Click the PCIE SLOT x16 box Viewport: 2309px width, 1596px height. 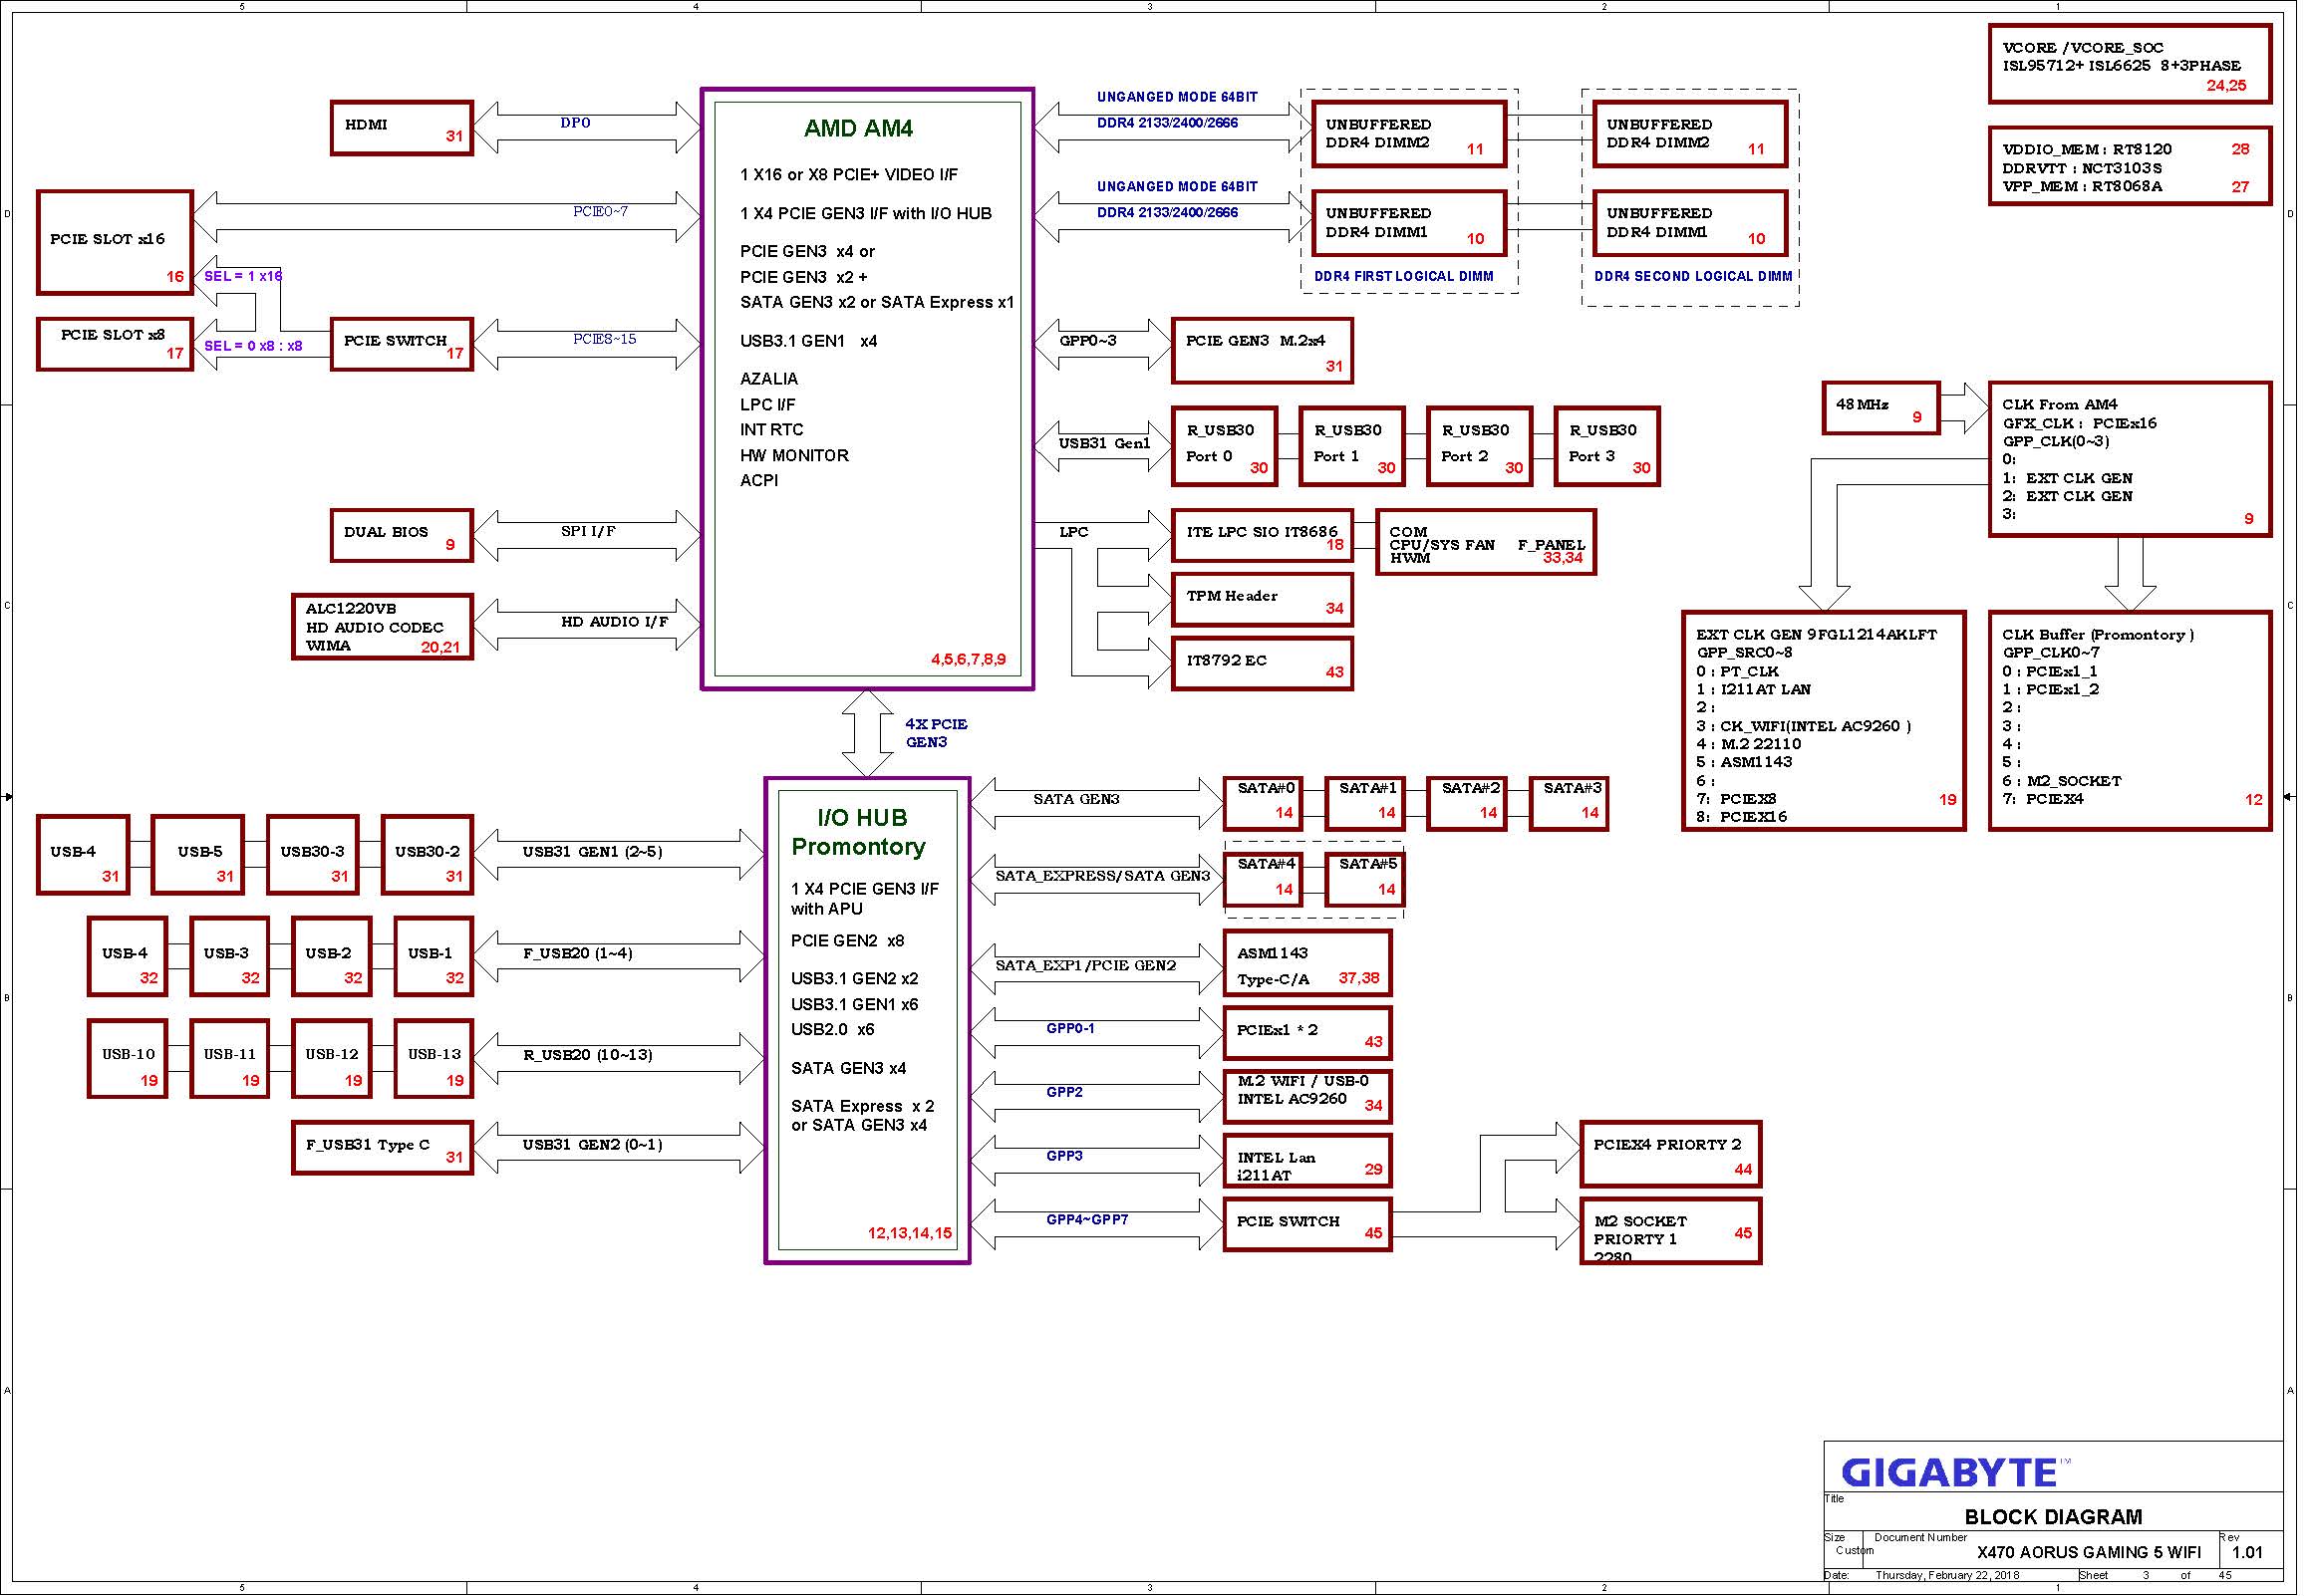[x=115, y=242]
